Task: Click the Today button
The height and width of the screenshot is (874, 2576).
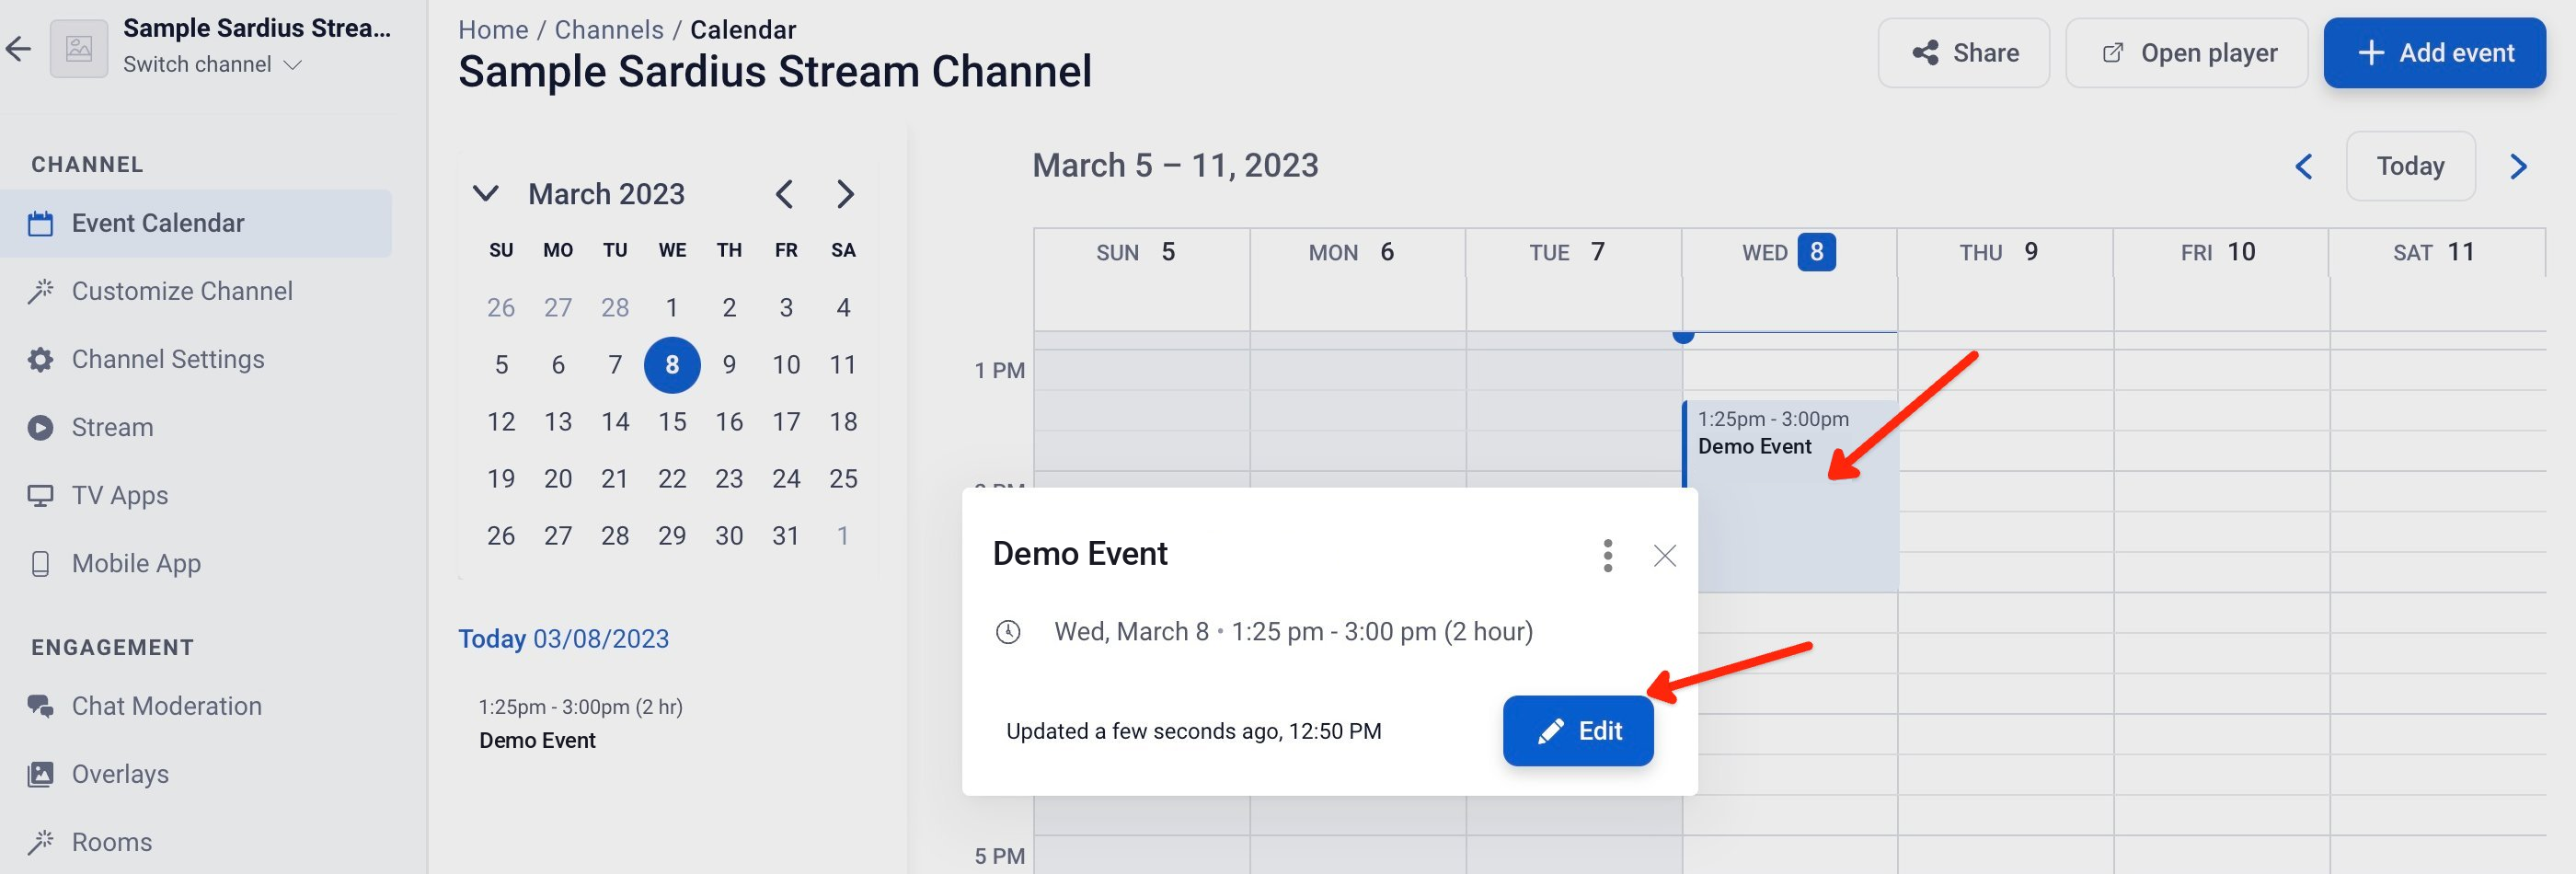Action: [x=2410, y=166]
